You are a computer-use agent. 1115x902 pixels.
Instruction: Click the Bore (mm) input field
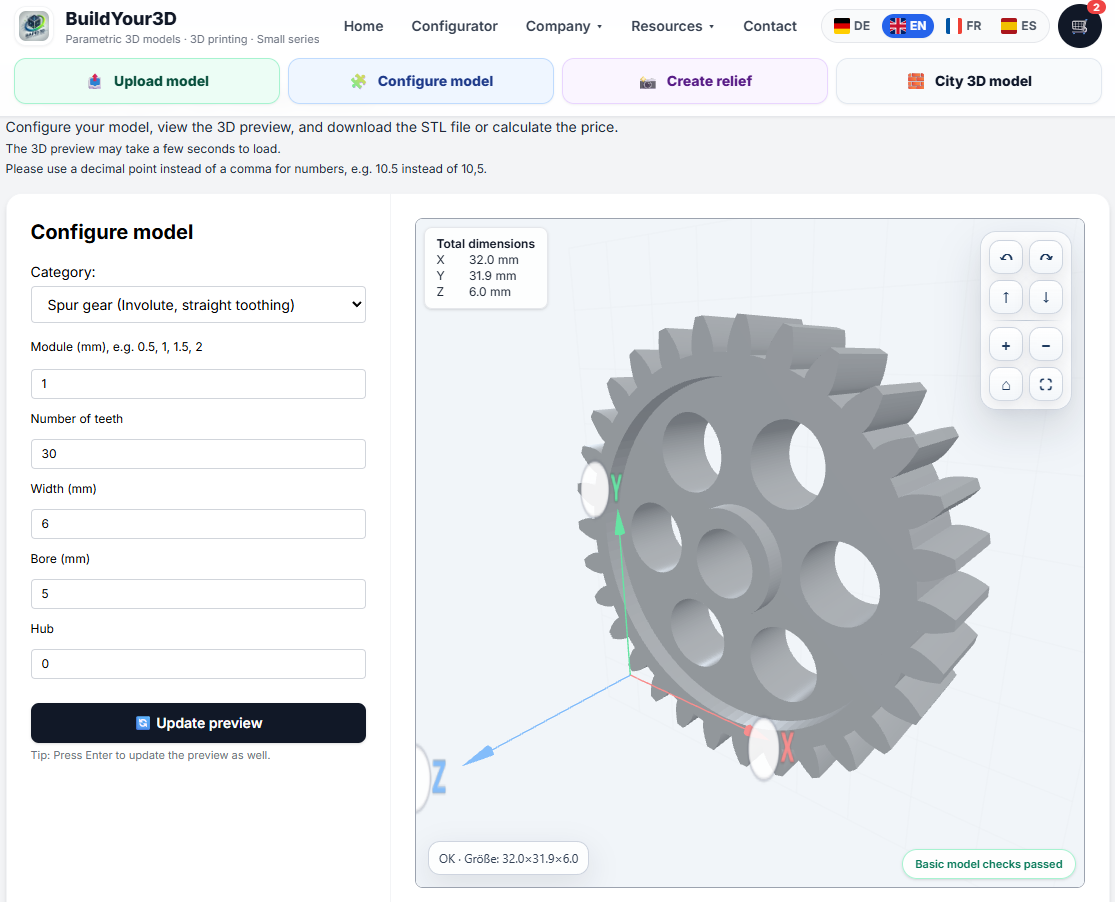click(198, 594)
